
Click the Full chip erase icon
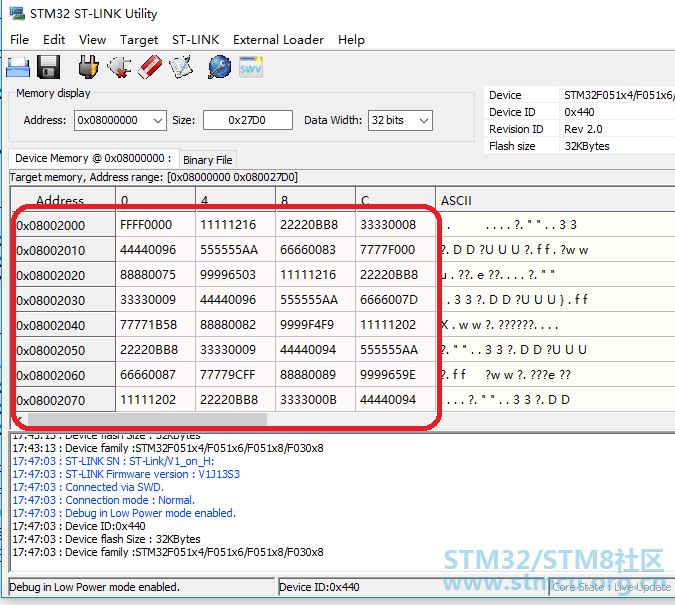point(150,67)
